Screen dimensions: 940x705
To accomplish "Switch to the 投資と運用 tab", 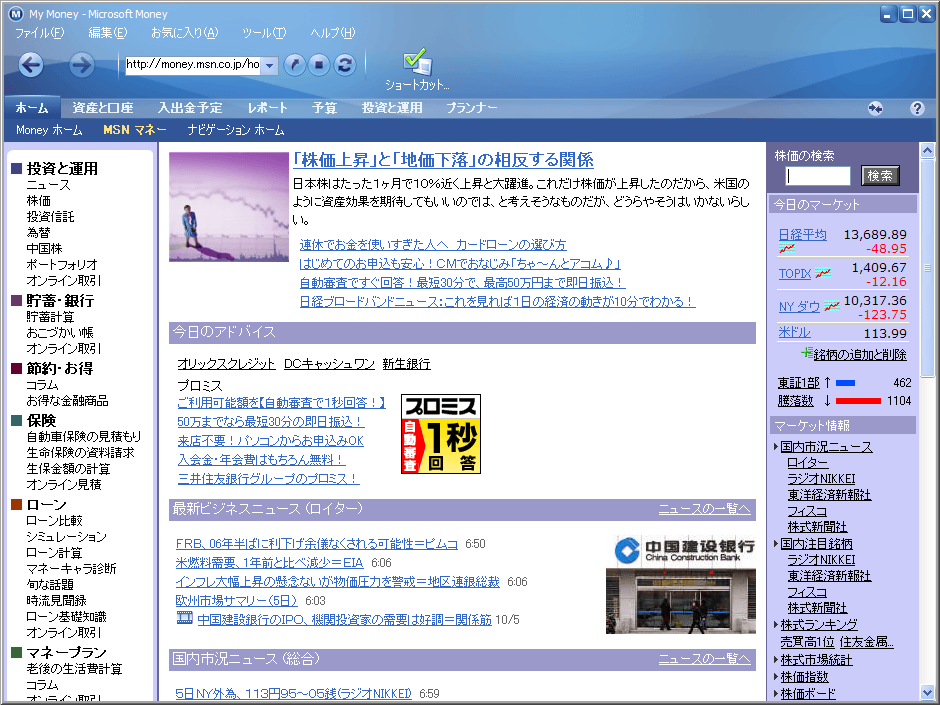I will (x=392, y=108).
